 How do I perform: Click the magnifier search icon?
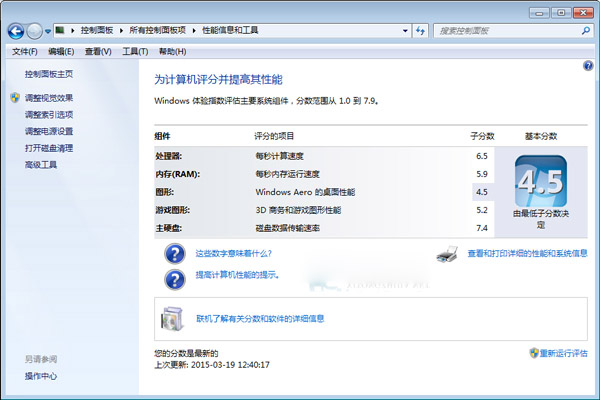585,31
